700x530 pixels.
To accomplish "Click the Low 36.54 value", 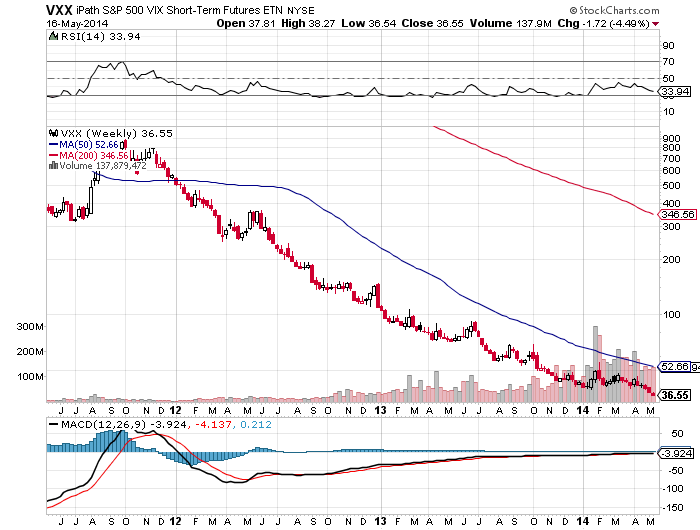I will [x=369, y=23].
